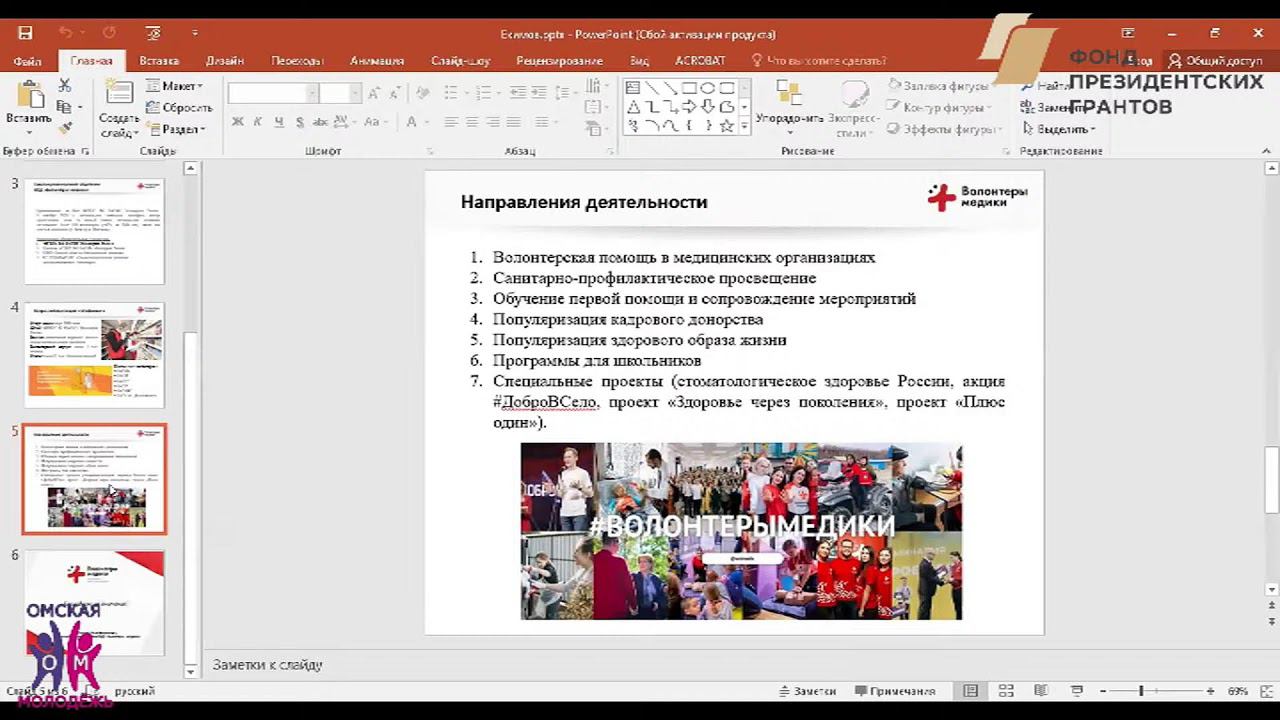The image size is (1280, 720).
Task: Pick the star shape in shapes gallery
Action: [727, 126]
